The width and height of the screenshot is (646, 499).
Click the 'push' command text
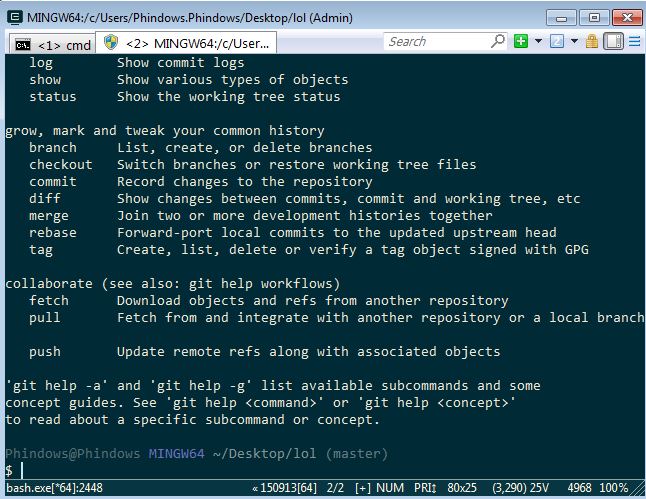(44, 352)
